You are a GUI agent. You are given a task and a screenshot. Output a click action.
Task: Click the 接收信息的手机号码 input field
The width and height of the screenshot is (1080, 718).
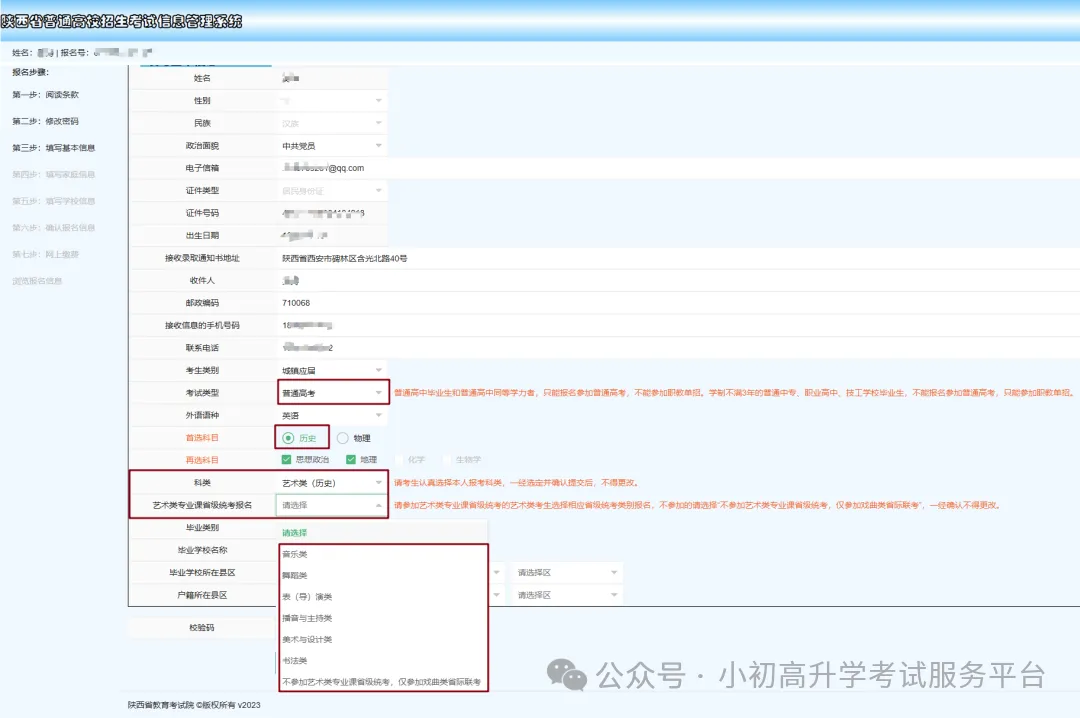pyautogui.click(x=678, y=325)
